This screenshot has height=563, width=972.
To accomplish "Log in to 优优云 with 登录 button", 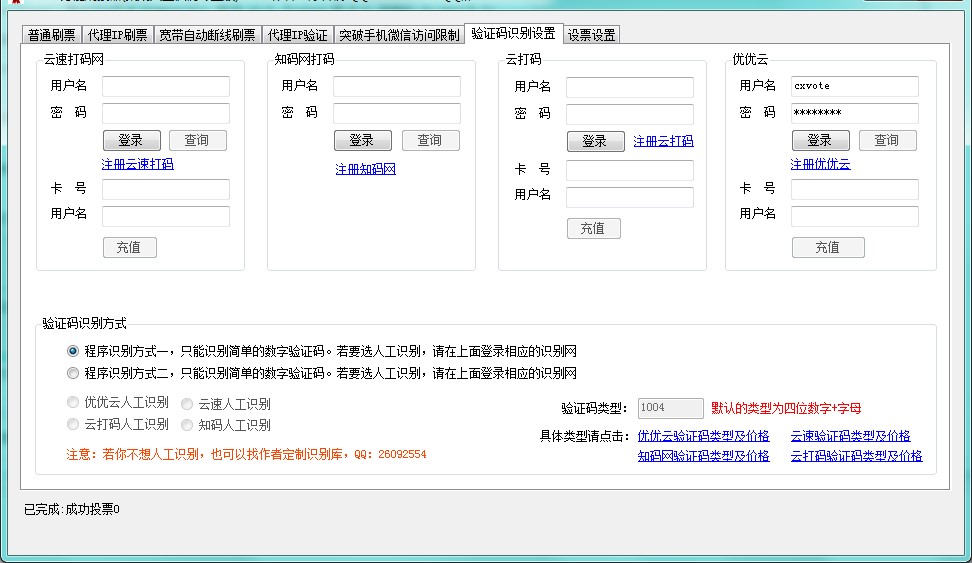I will pos(820,140).
